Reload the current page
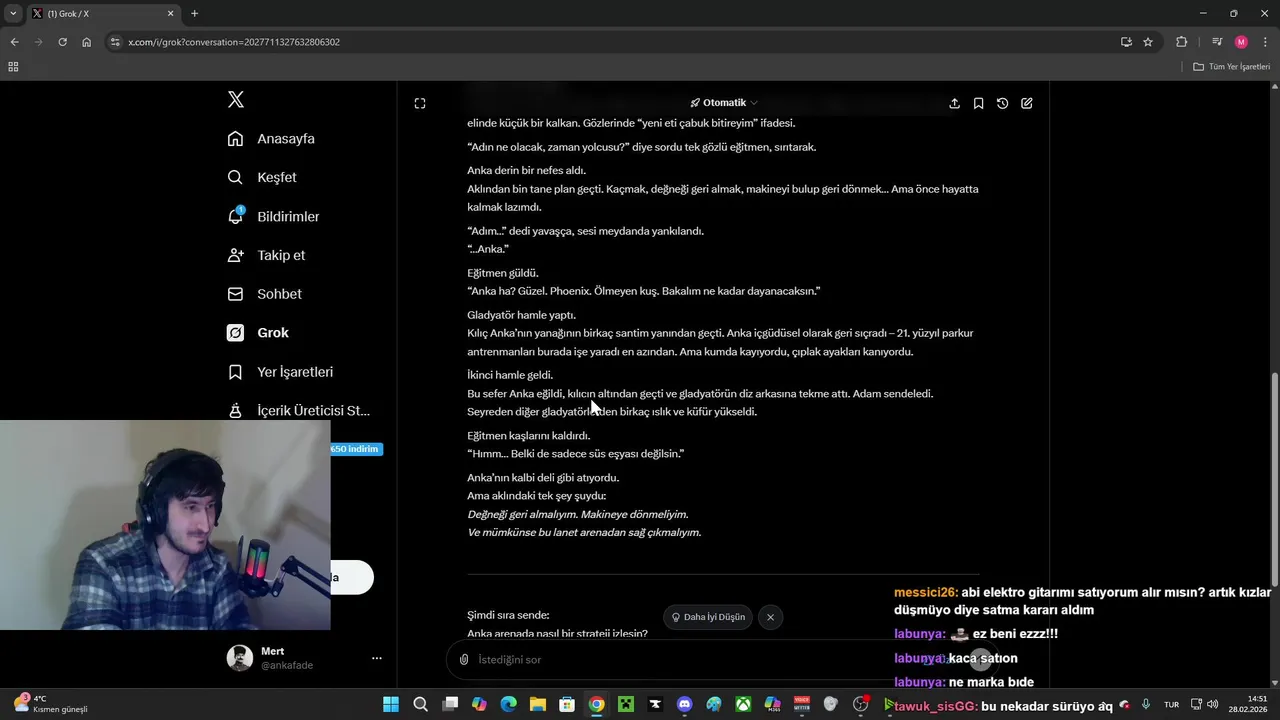The image size is (1280, 720). [x=62, y=42]
